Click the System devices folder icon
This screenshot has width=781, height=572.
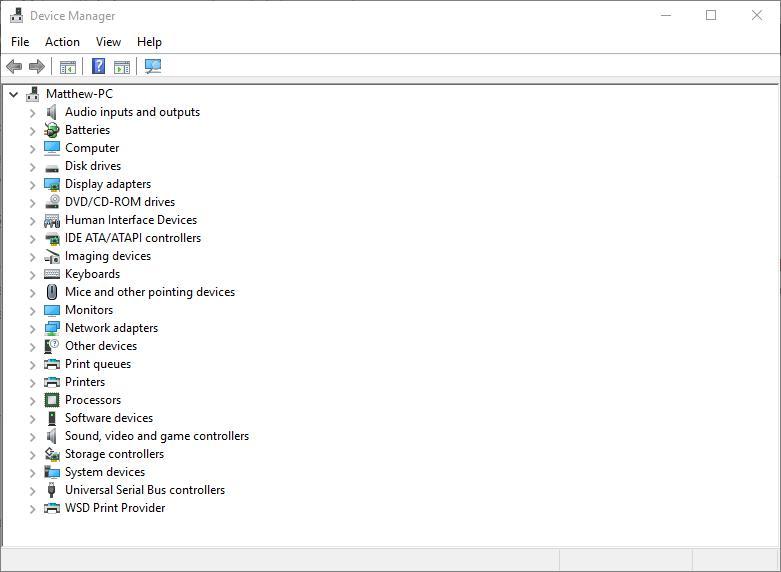coord(52,472)
